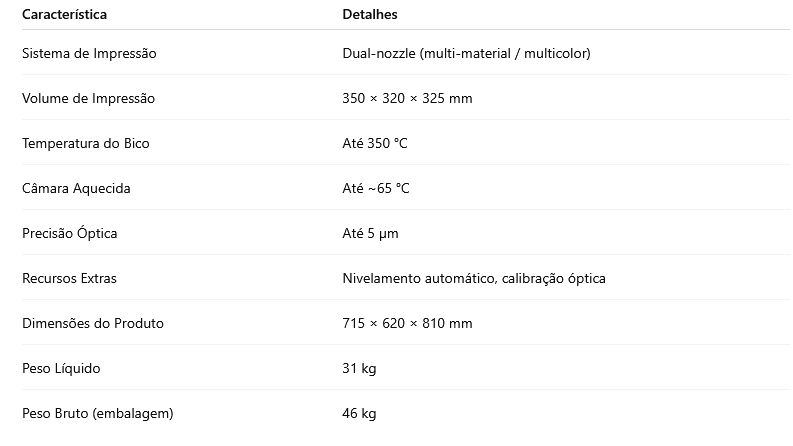Click the Até ~65 °C value
Screen dimensions: 793x446
(376, 189)
